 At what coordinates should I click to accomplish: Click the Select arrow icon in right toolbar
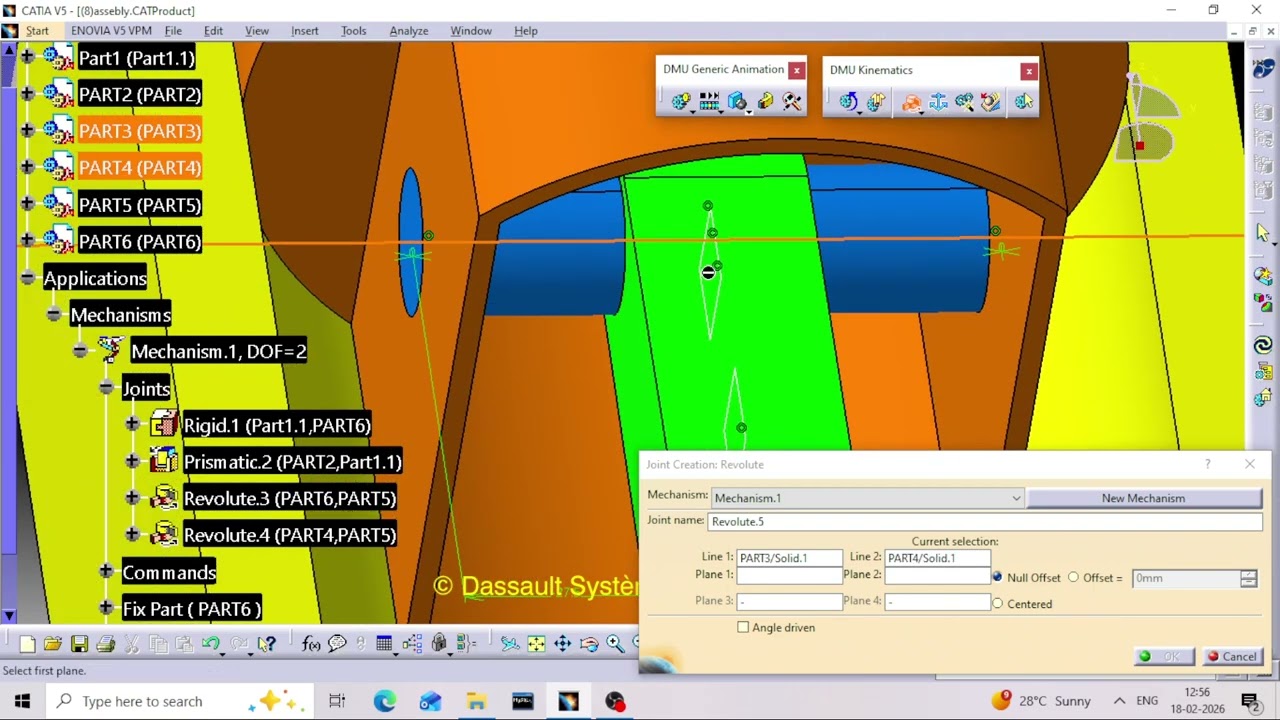1263,232
